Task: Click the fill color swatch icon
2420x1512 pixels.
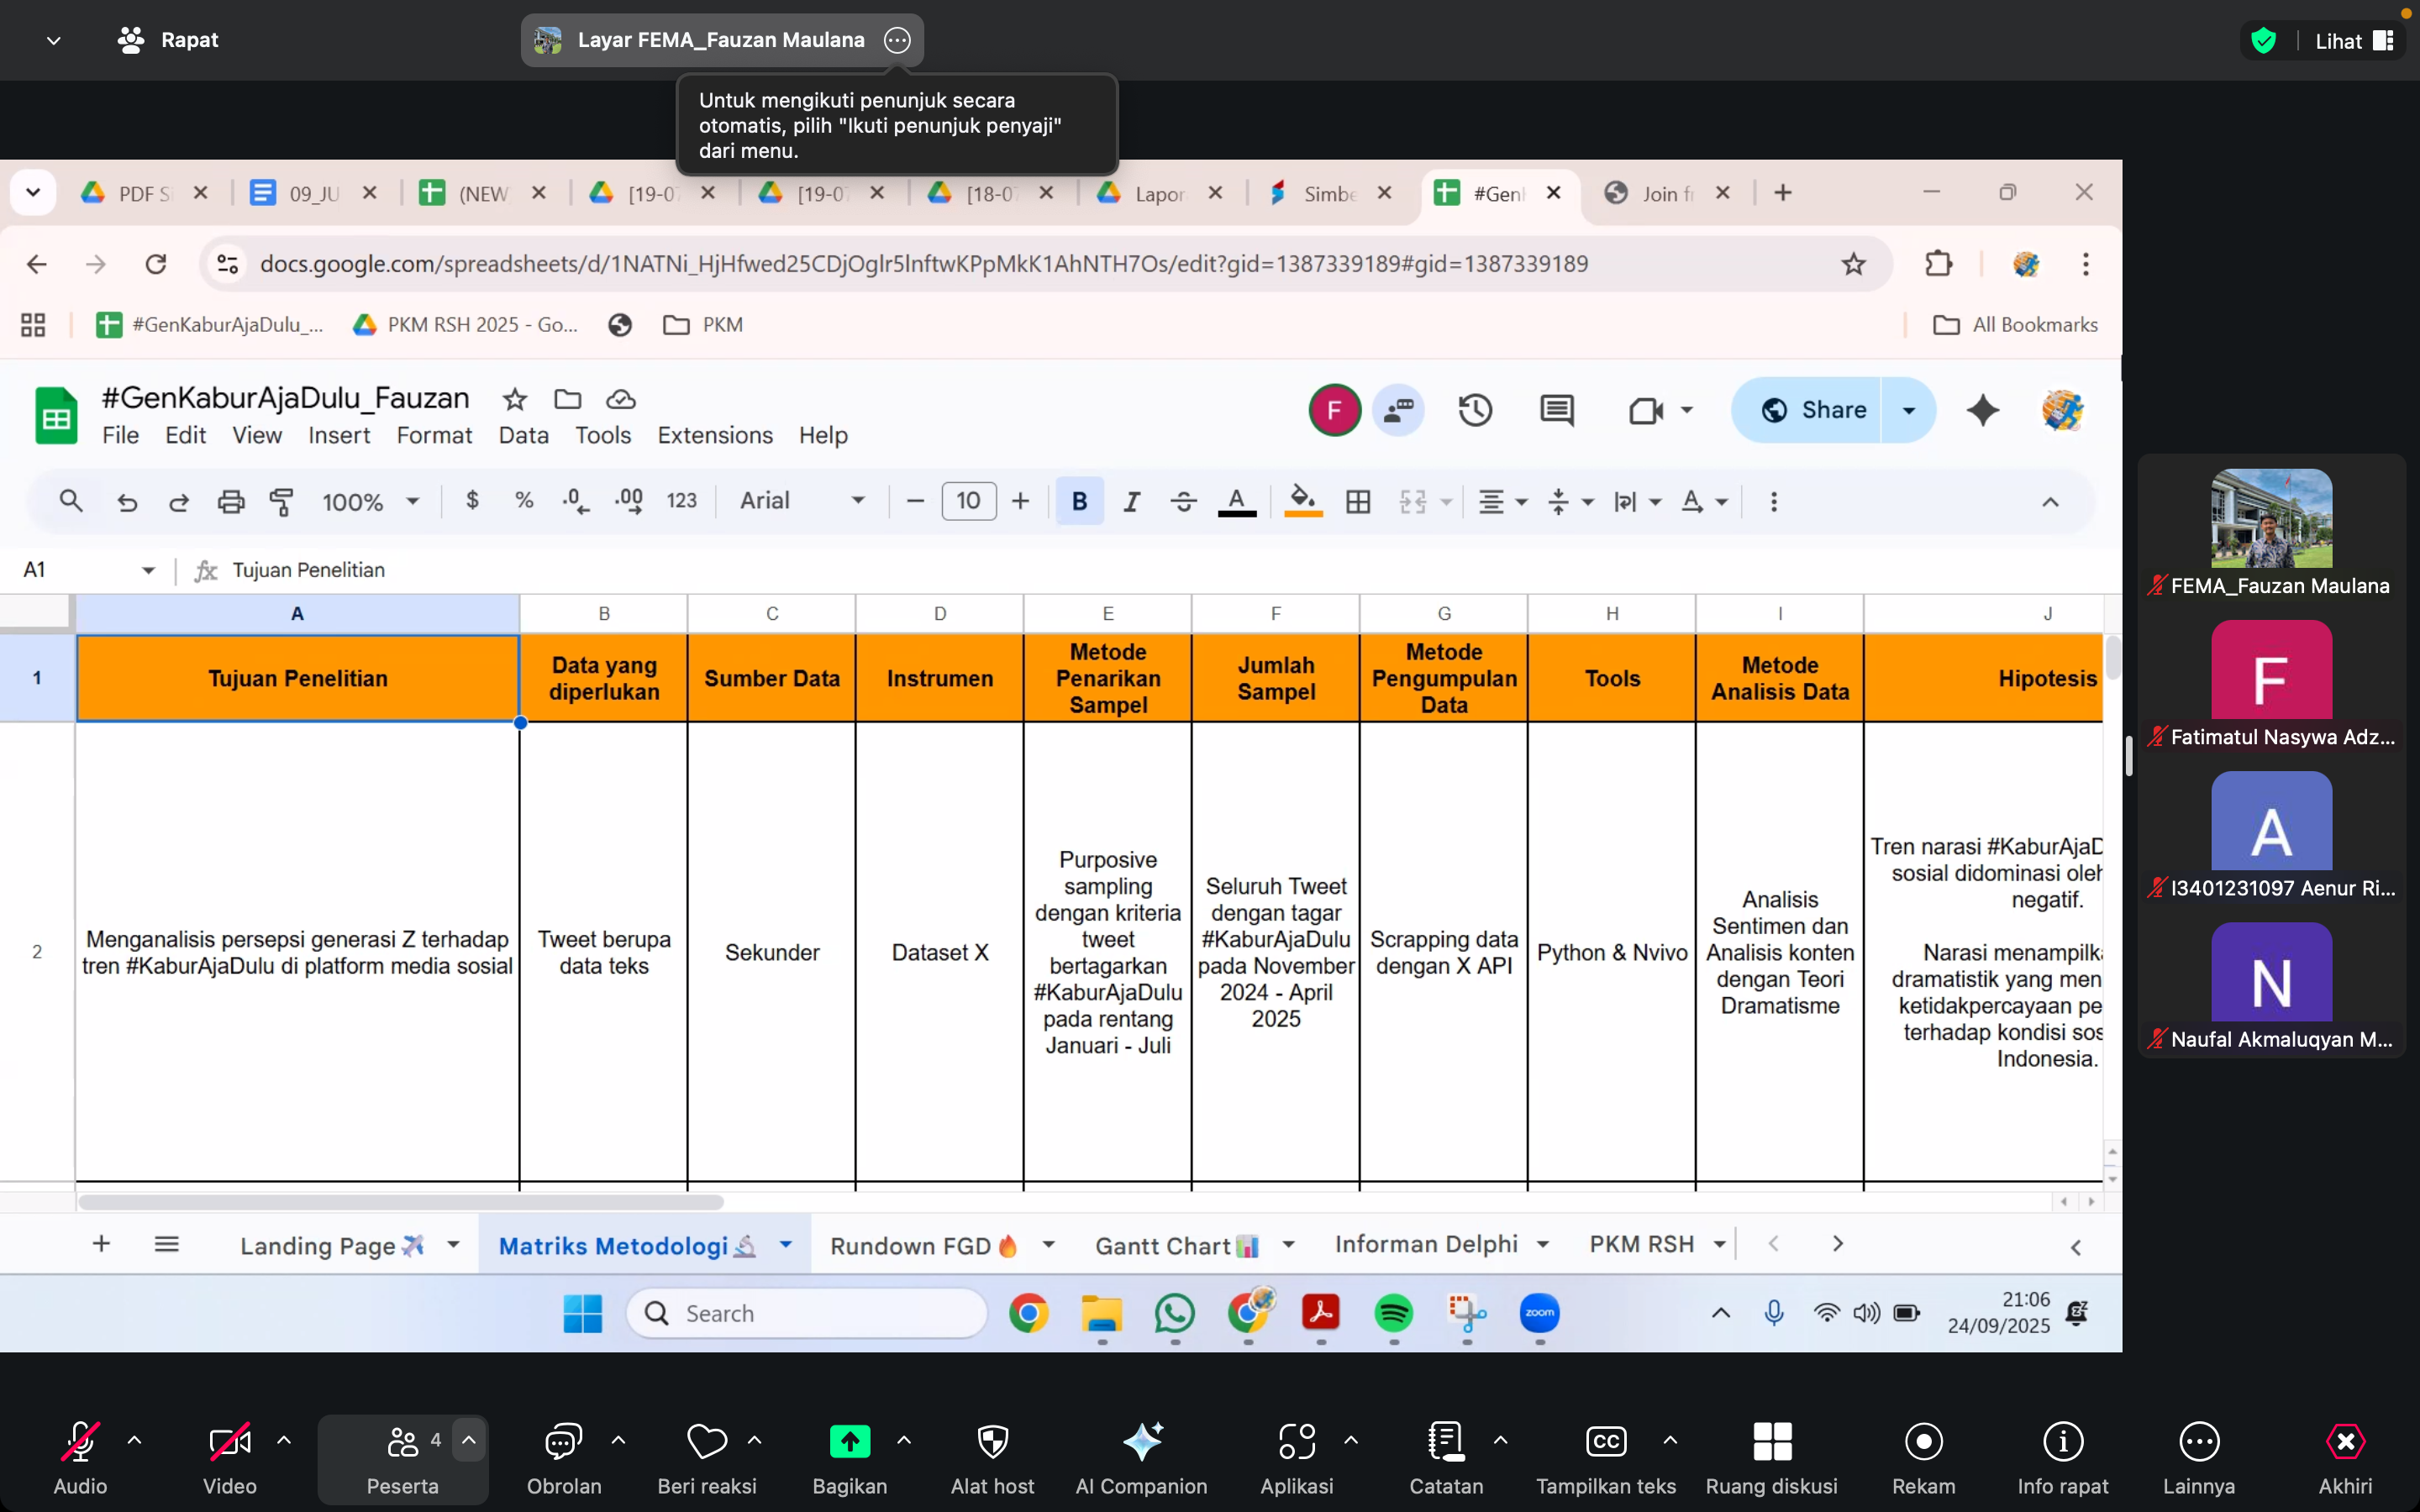Action: point(1302,501)
